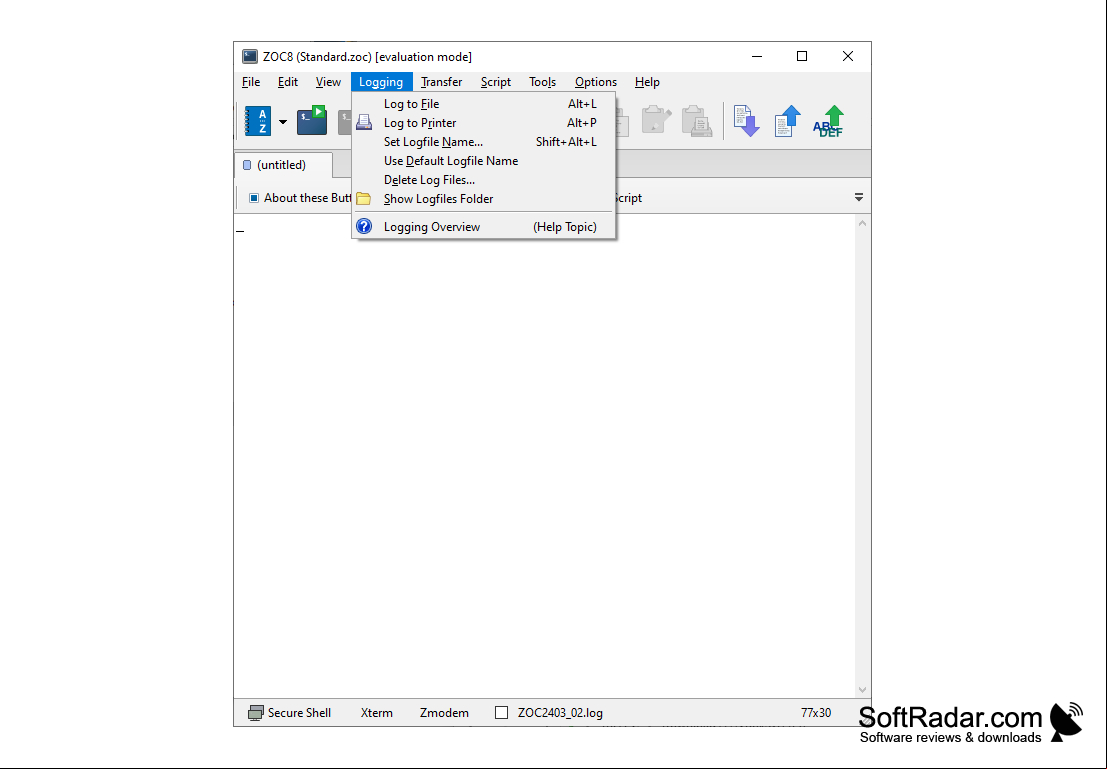Click the ZOC2403_02.log filename in status bar
Image resolution: width=1107 pixels, height=769 pixels.
pyautogui.click(x=560, y=713)
